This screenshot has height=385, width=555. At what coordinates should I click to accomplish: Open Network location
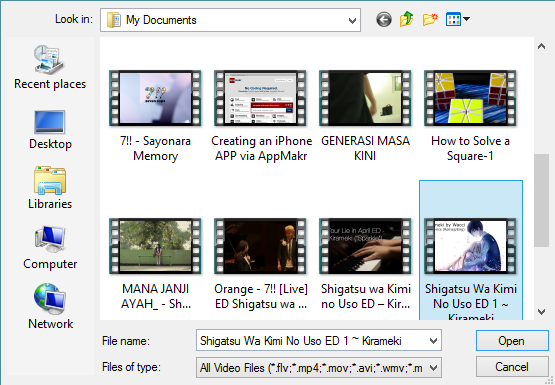point(50,306)
